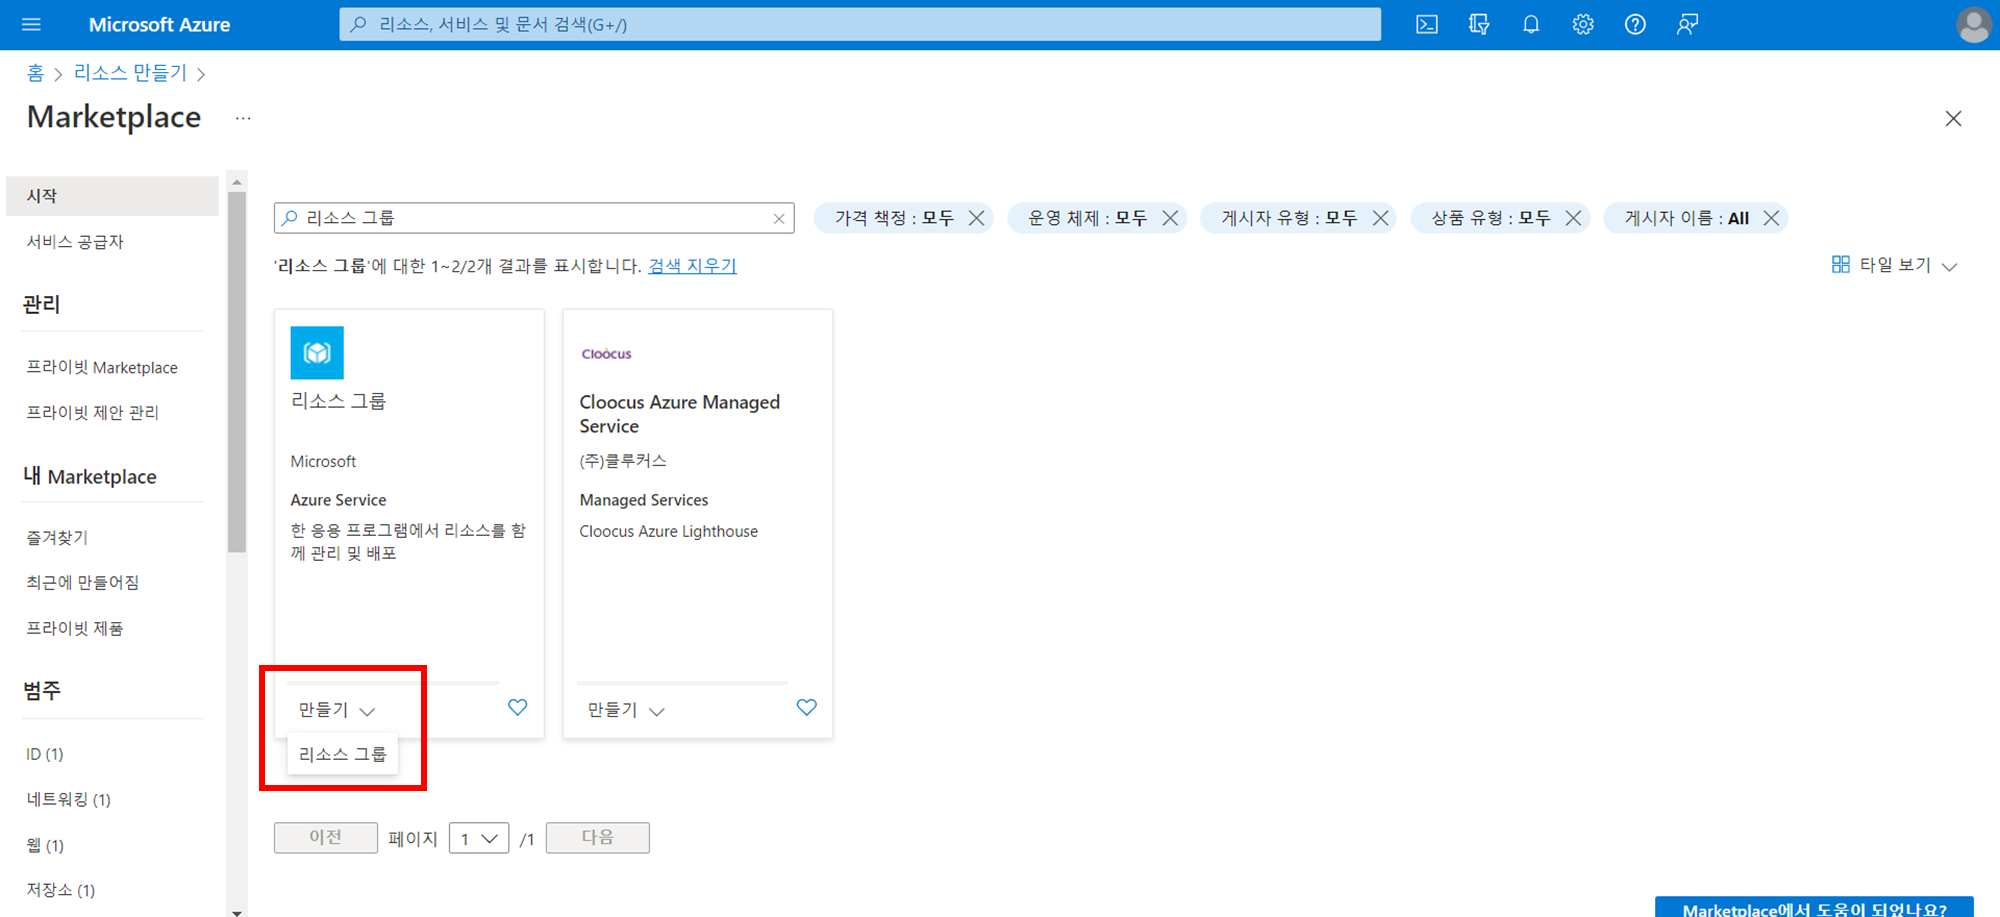
Task: Click the Microsoft Azure logo text
Action: (x=159, y=24)
